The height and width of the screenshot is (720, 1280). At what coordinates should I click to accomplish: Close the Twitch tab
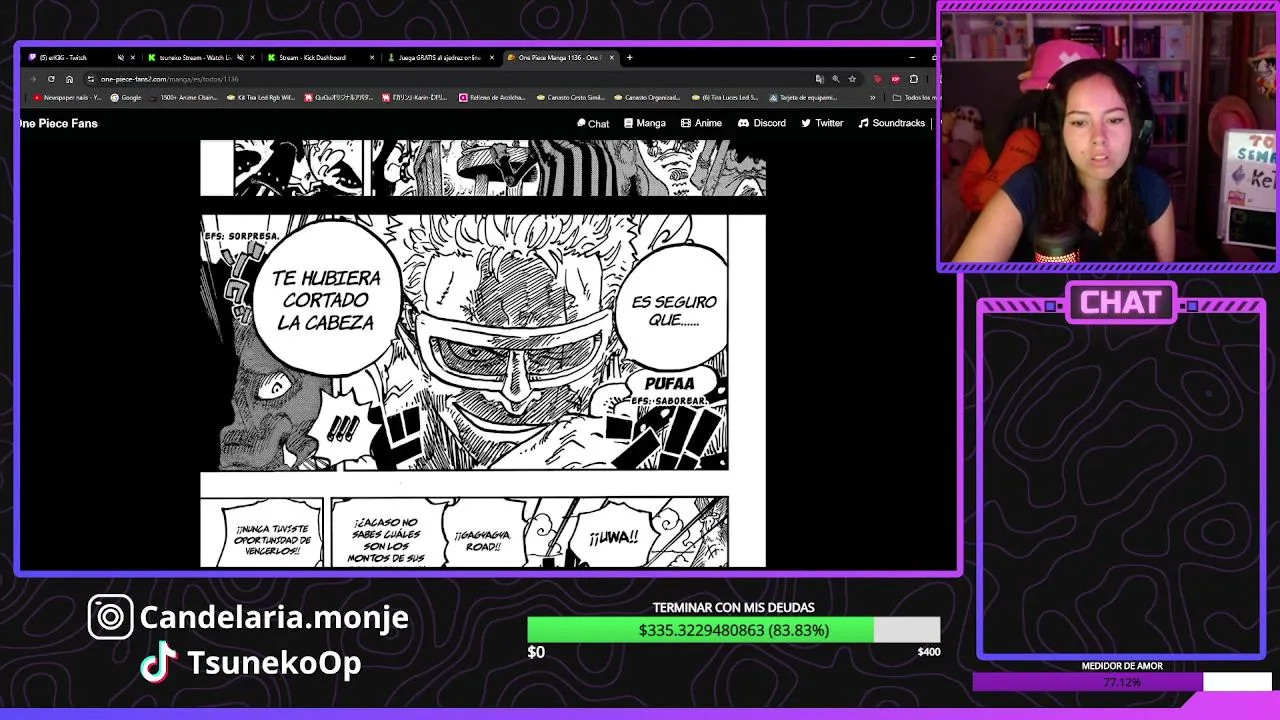pyautogui.click(x=133, y=58)
